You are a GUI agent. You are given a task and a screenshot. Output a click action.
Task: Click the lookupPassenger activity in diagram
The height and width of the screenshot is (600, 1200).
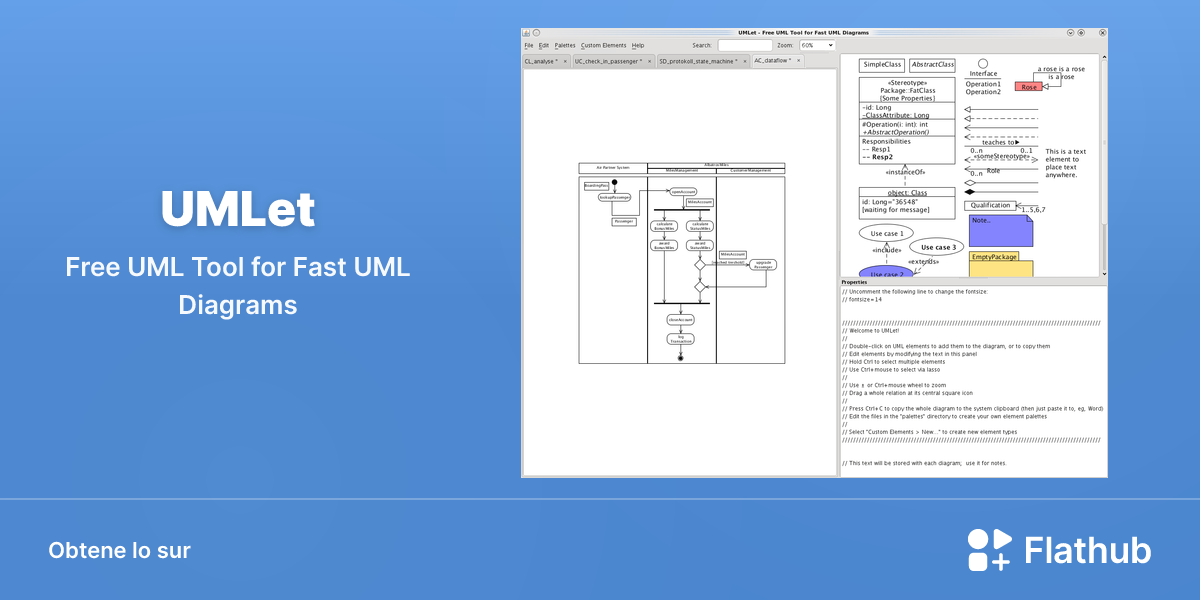click(613, 198)
